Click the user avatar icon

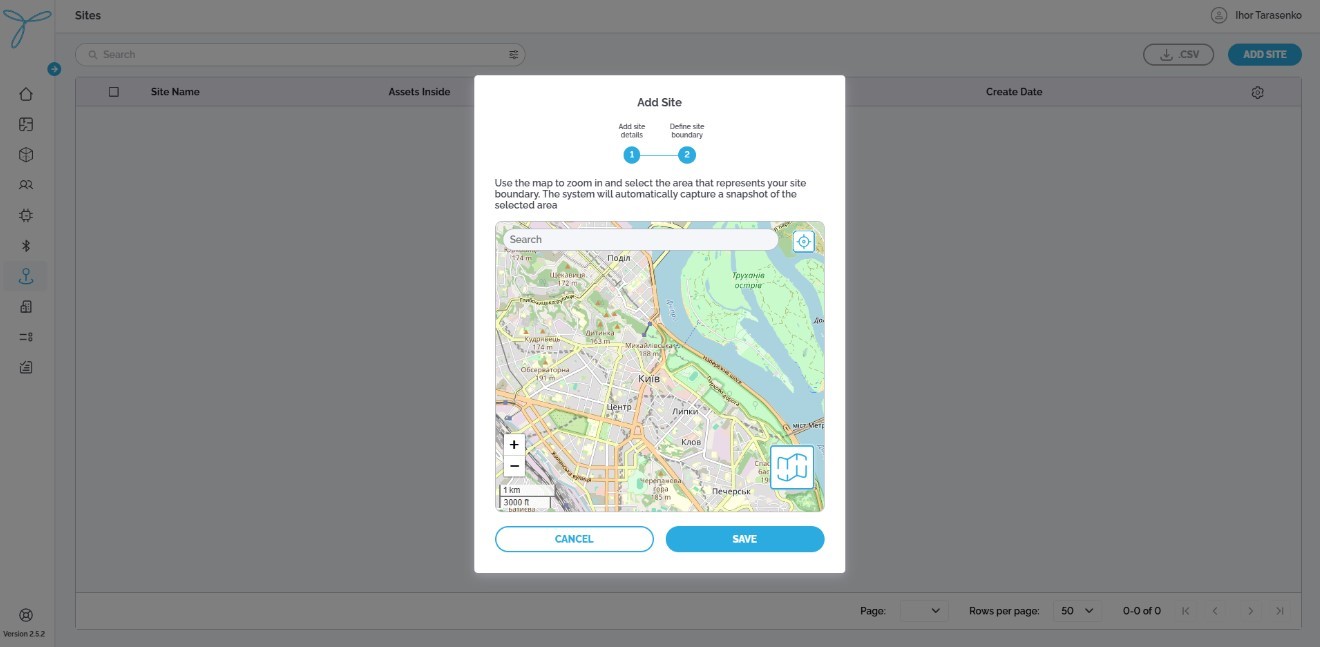pyautogui.click(x=1218, y=15)
